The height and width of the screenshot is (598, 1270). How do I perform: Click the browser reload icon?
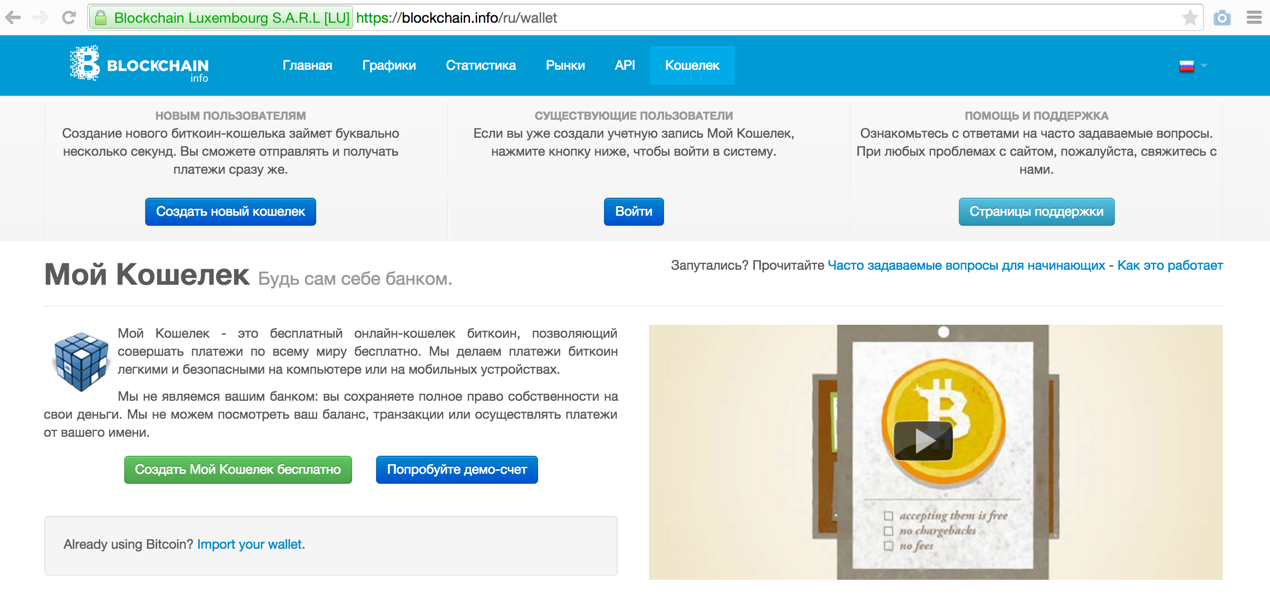tap(68, 17)
